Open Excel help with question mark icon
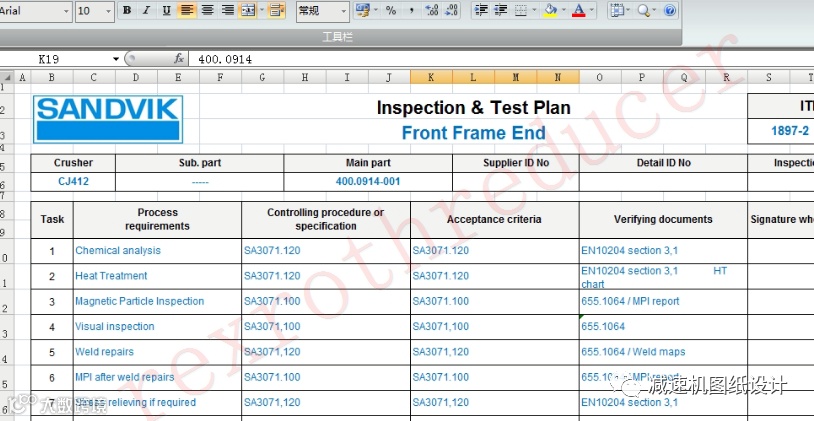814x421 pixels. (670, 10)
